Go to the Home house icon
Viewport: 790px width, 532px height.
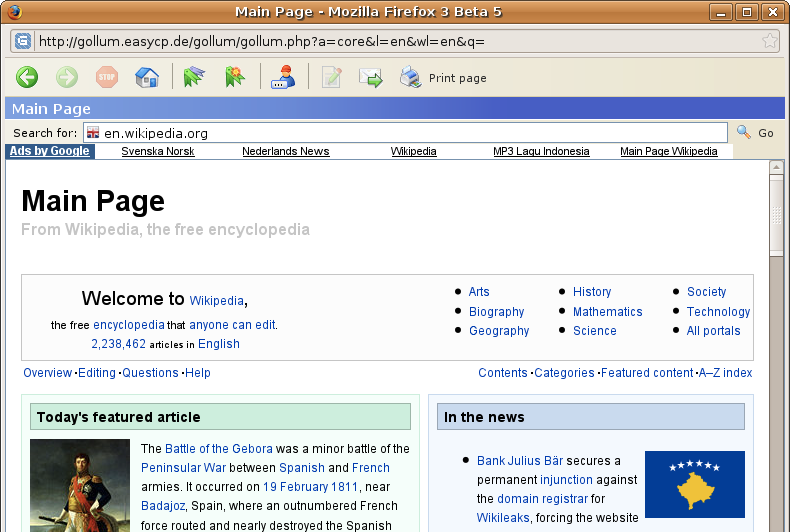(147, 77)
